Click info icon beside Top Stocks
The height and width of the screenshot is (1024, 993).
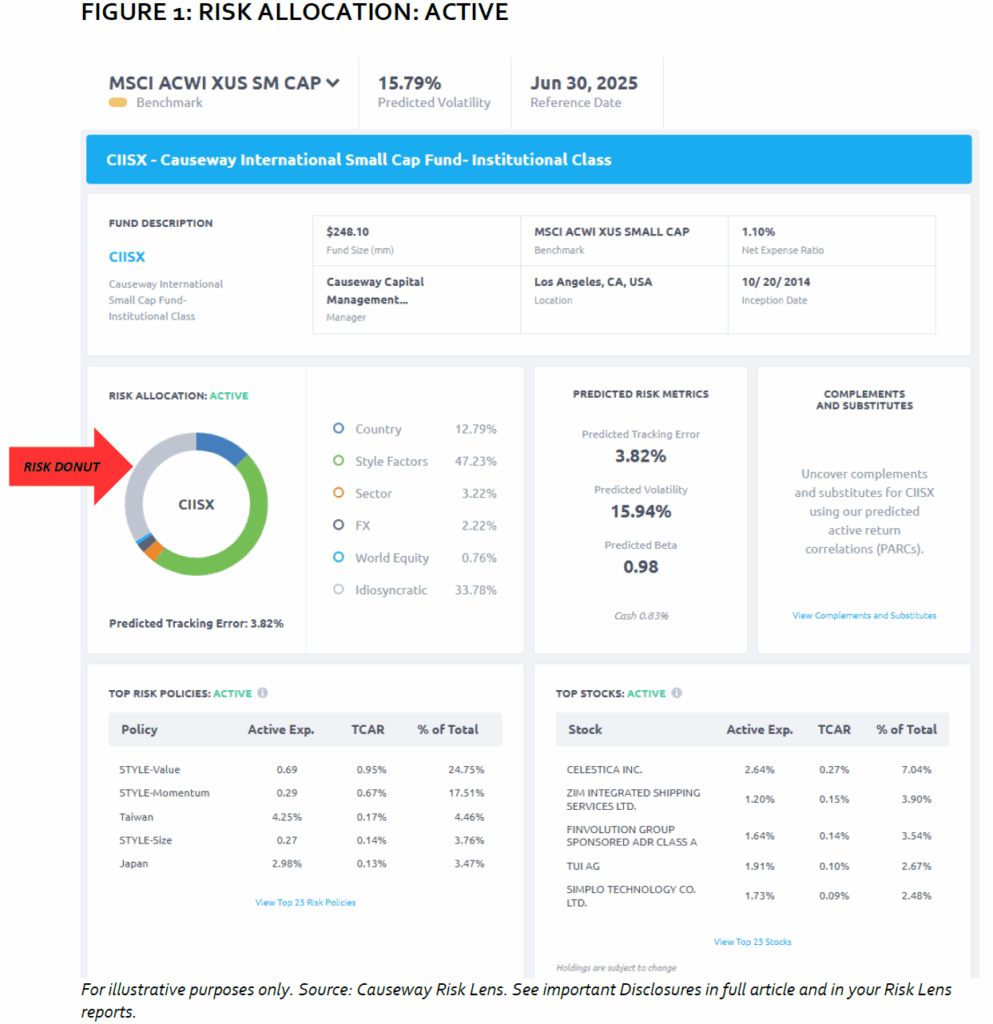[676, 693]
